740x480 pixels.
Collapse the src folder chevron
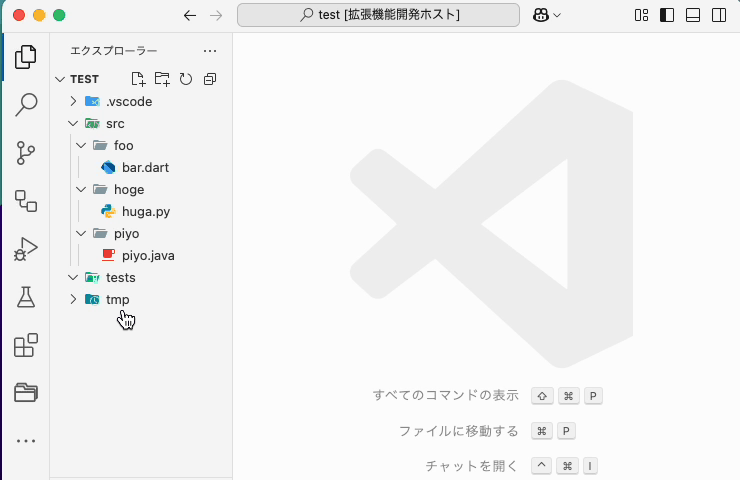tap(73, 123)
